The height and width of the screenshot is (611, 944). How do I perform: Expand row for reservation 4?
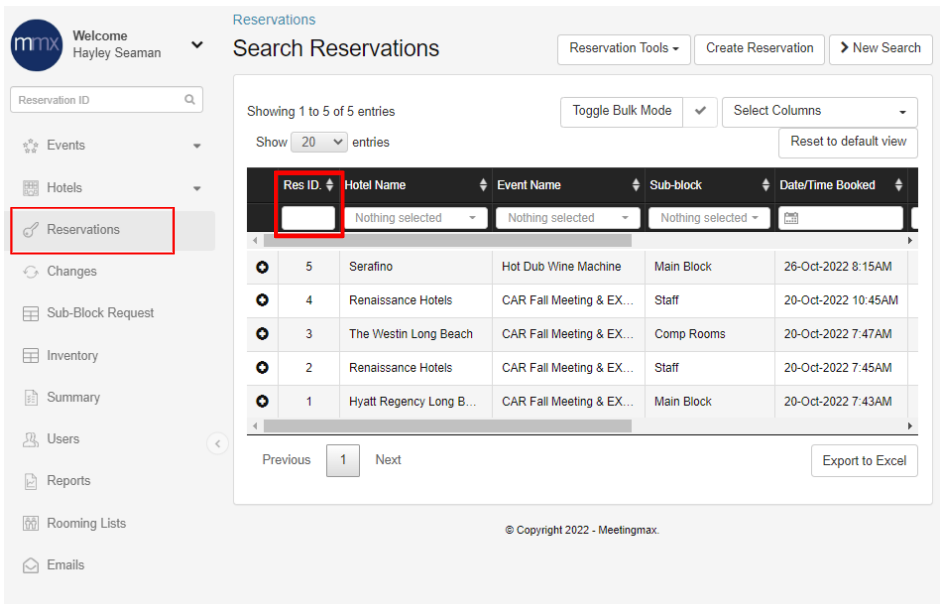coord(262,300)
